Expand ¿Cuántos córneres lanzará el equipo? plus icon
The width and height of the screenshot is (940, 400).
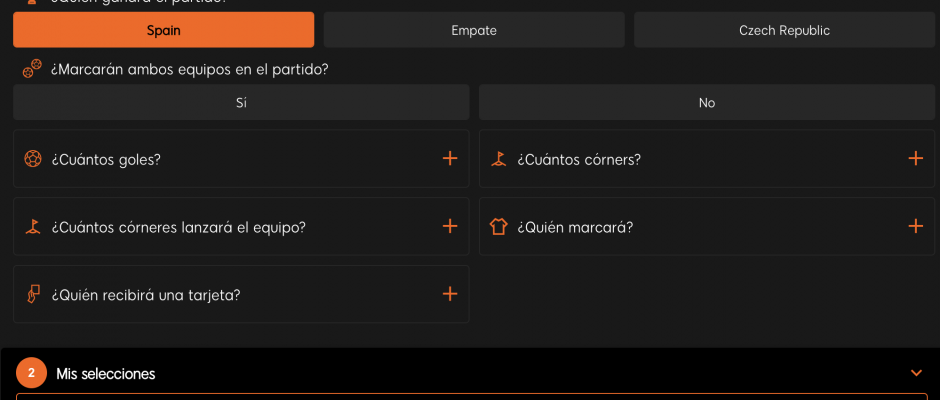(450, 226)
